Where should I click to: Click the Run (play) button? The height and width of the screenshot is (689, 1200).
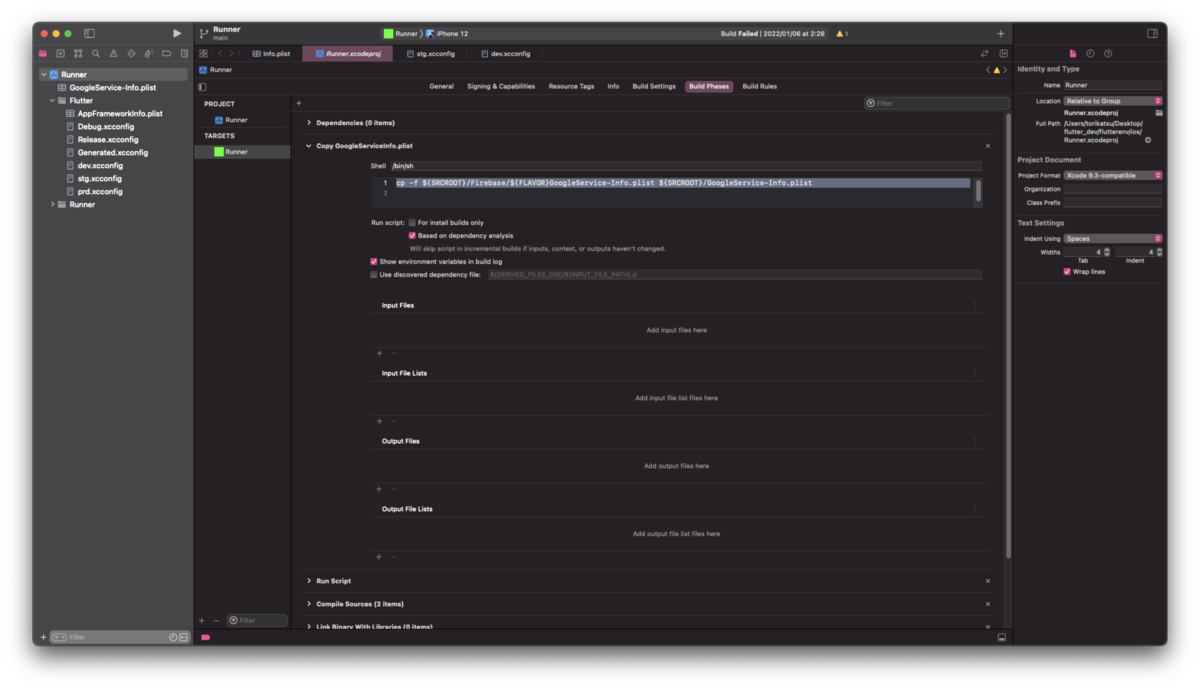(177, 33)
